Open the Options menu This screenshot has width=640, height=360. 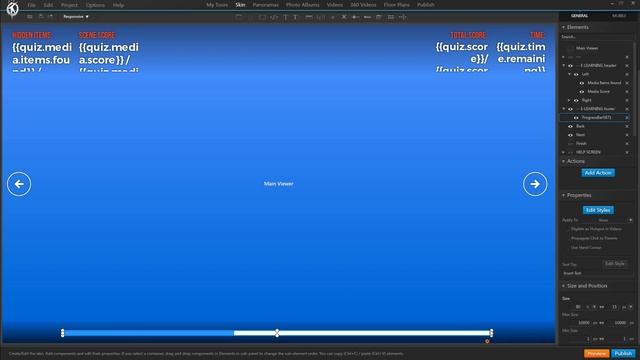coord(95,5)
